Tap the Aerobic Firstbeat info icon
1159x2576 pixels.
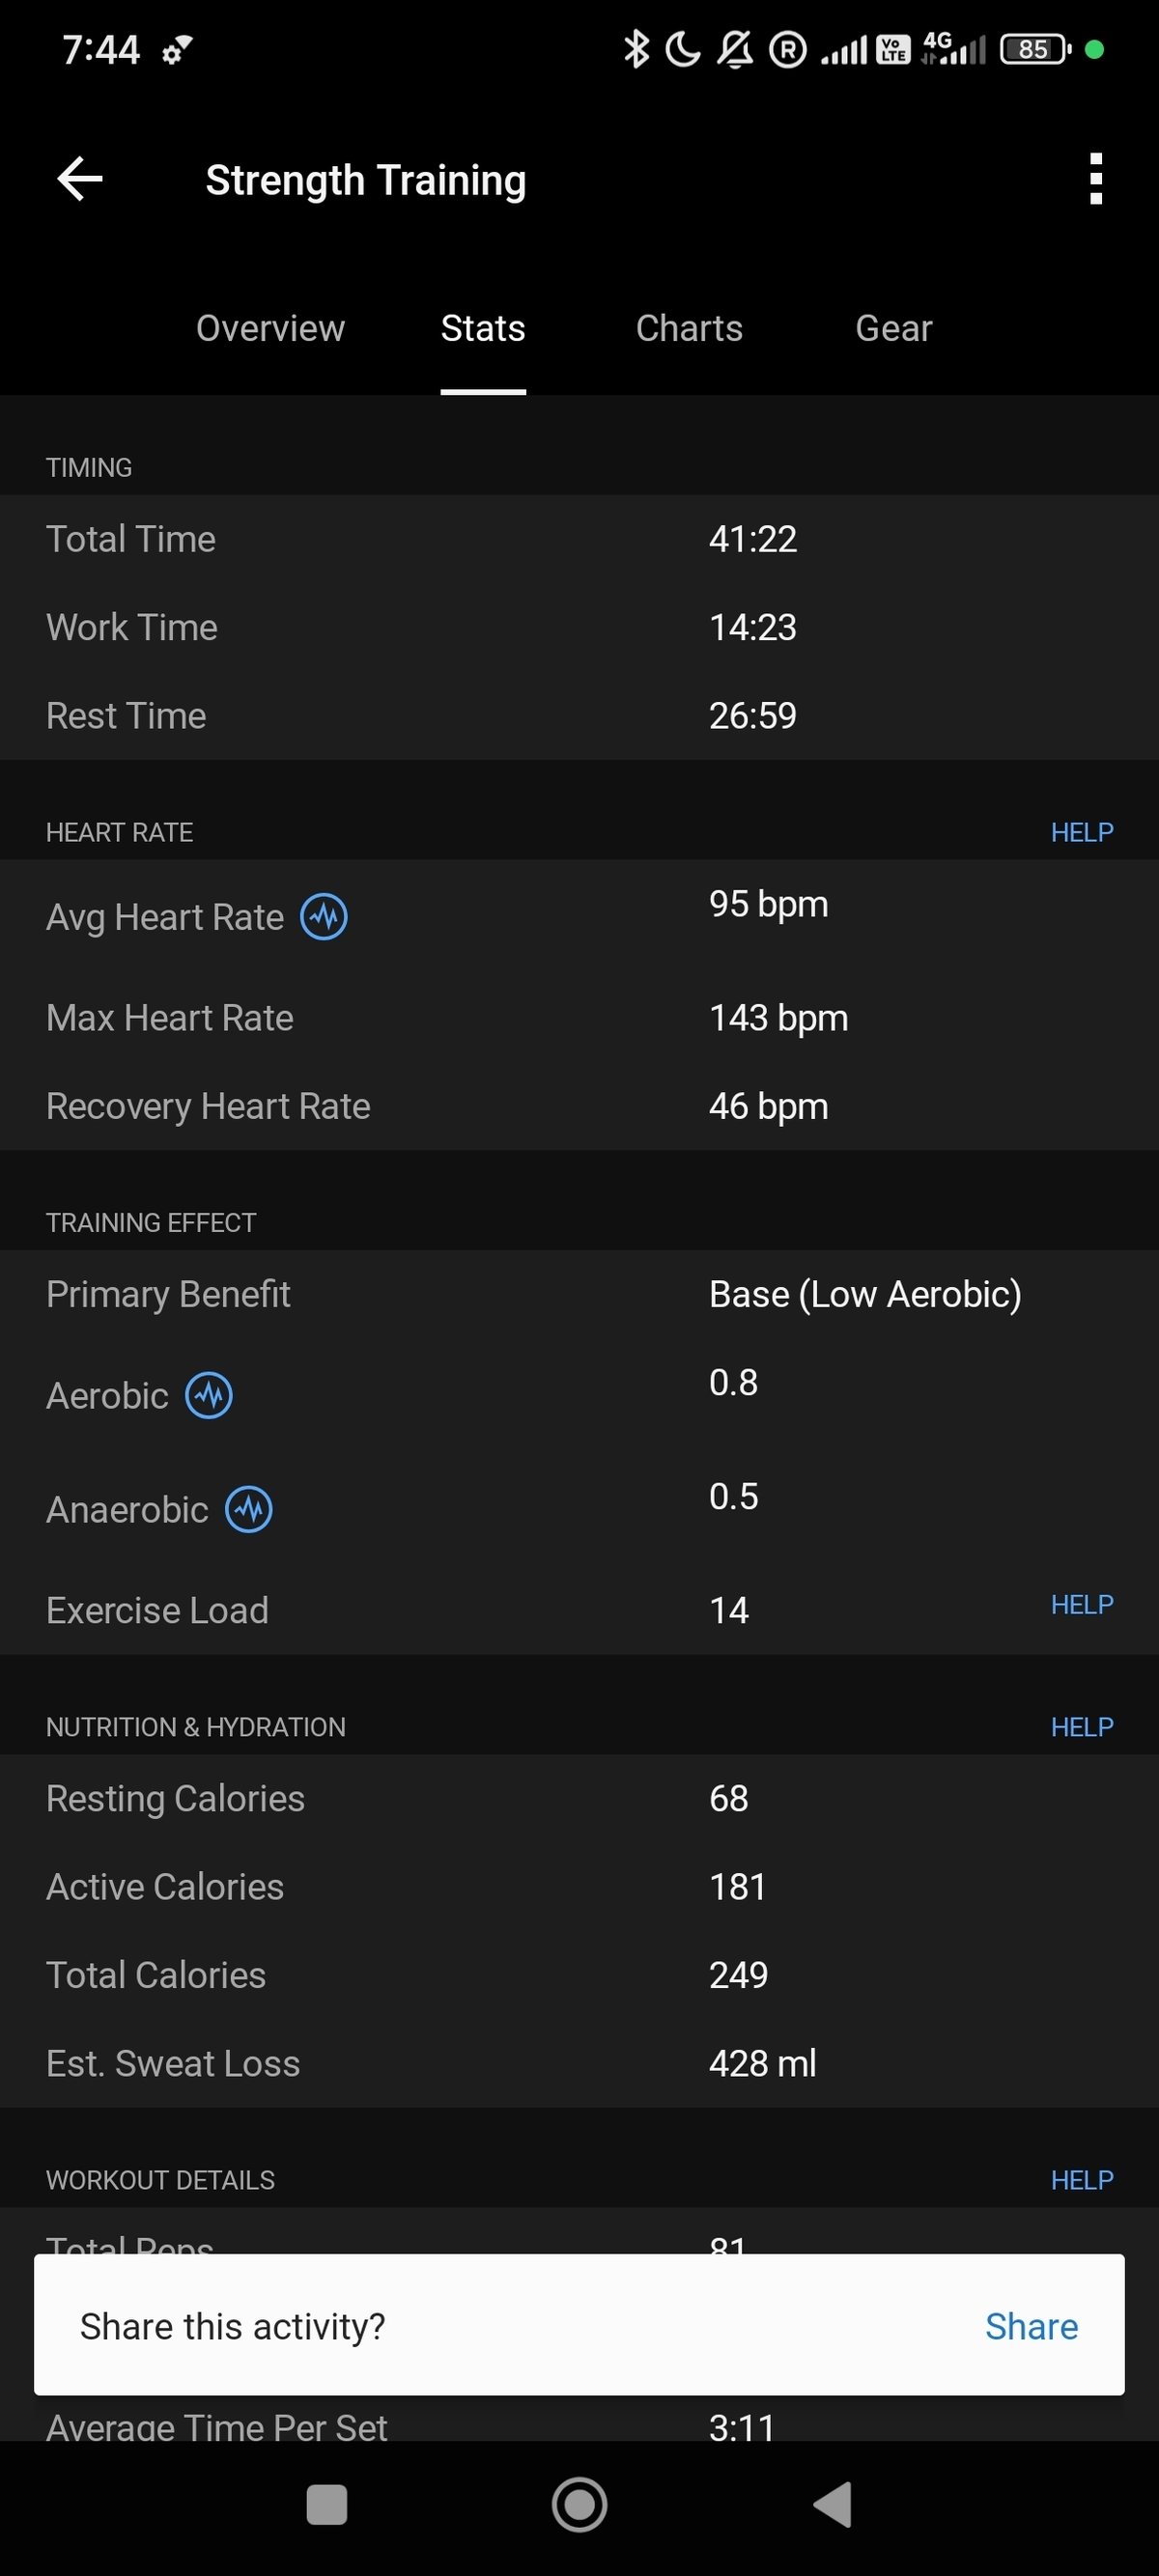(x=209, y=1396)
